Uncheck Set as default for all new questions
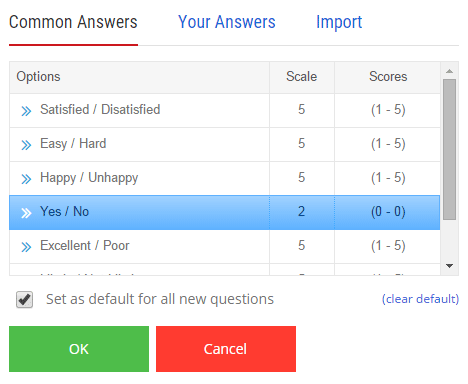Screen dimensions: 468x384 point(24,299)
